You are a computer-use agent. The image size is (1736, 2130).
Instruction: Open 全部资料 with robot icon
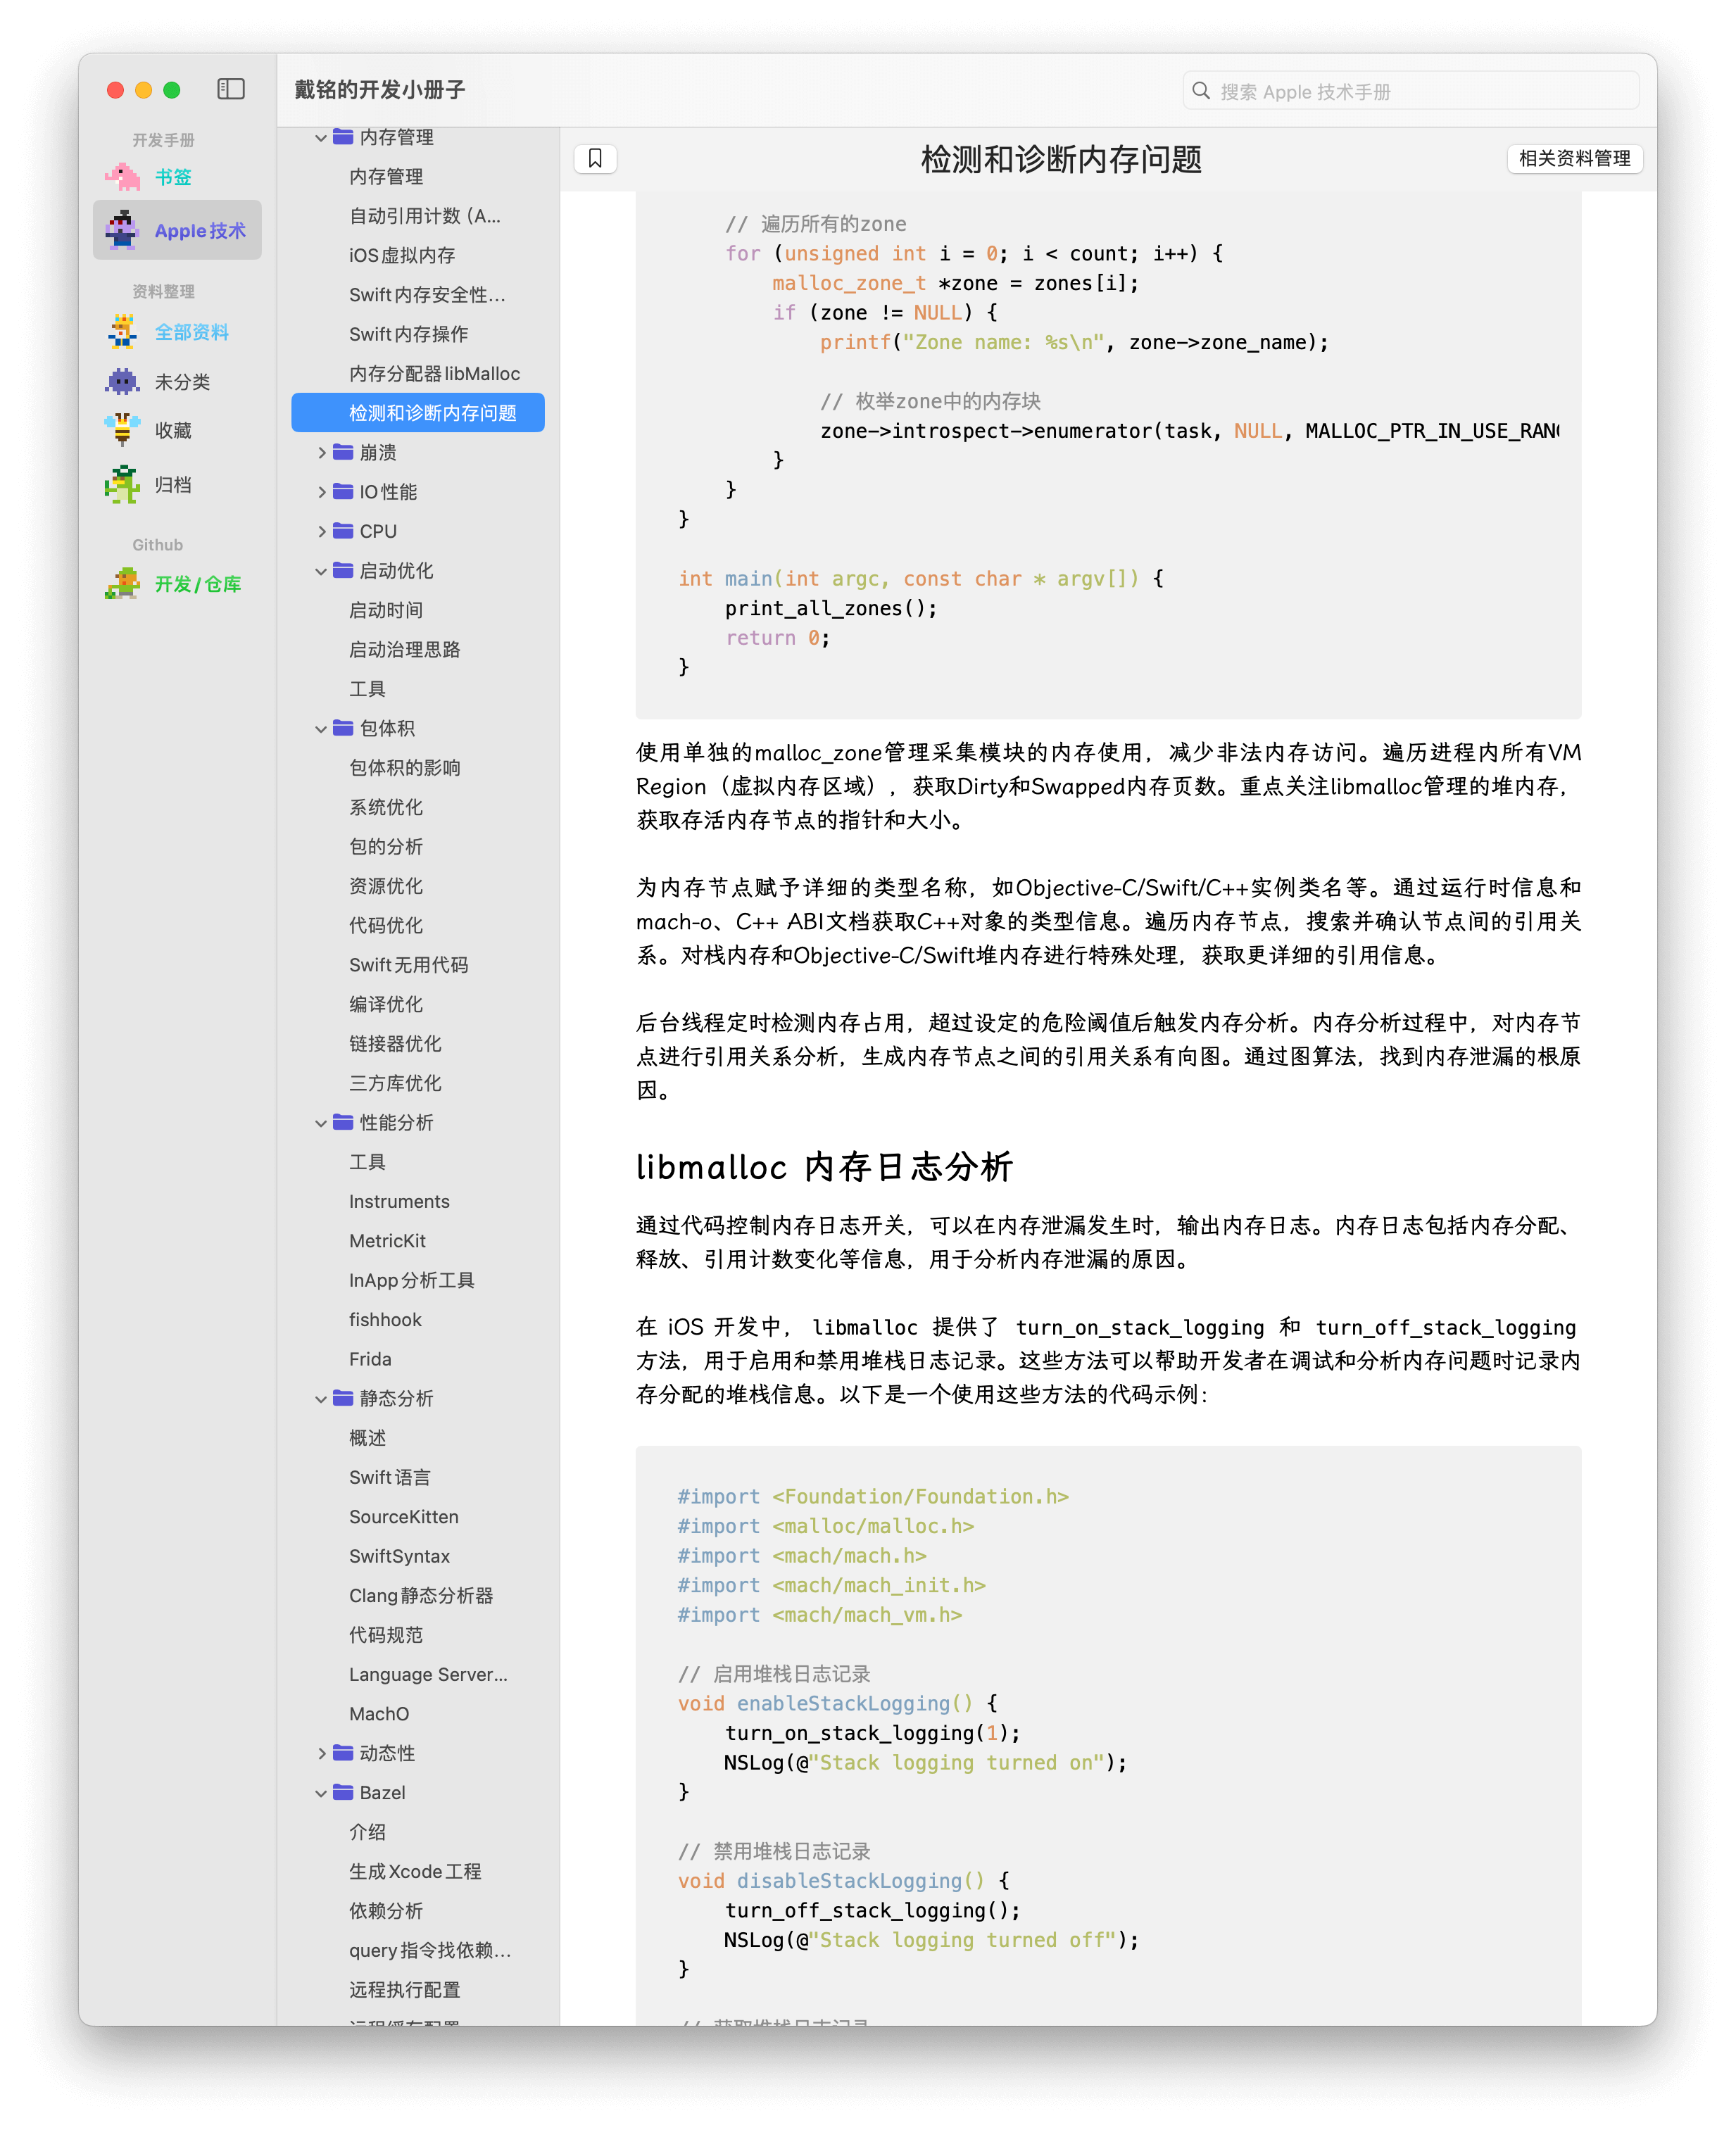coord(123,332)
